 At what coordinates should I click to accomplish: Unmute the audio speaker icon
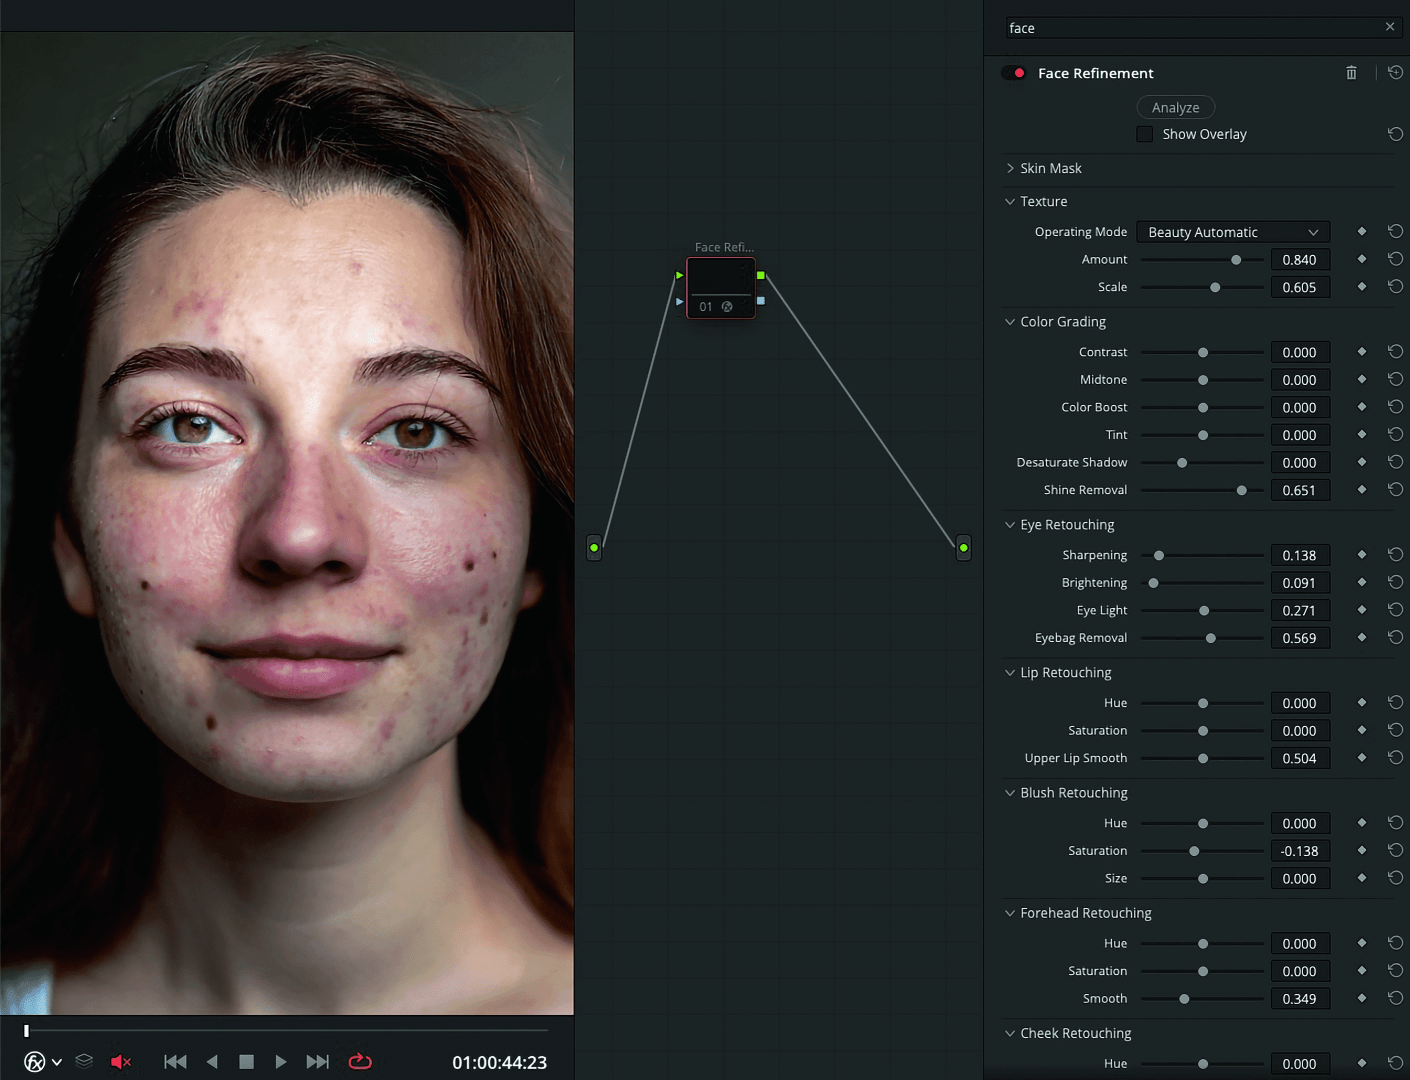point(120,1061)
